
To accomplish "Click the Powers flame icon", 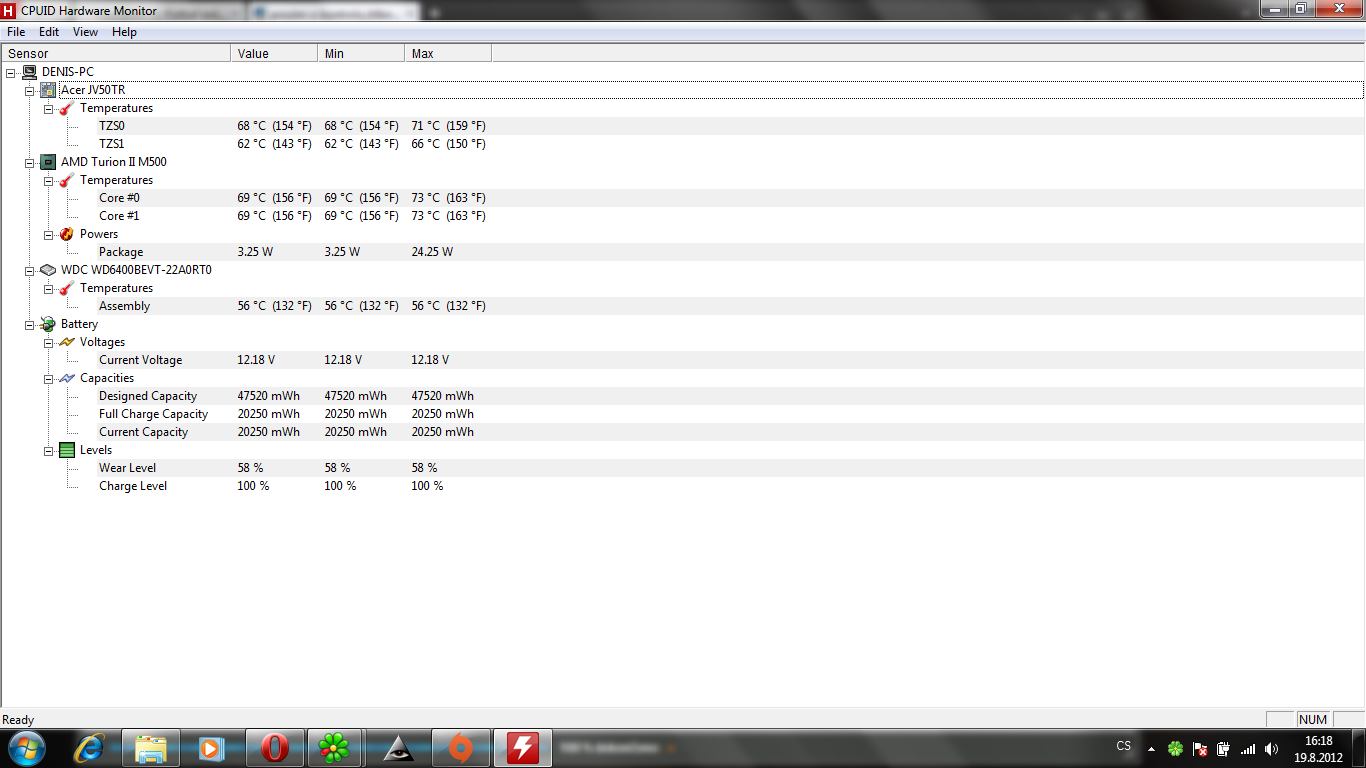I will coord(67,234).
